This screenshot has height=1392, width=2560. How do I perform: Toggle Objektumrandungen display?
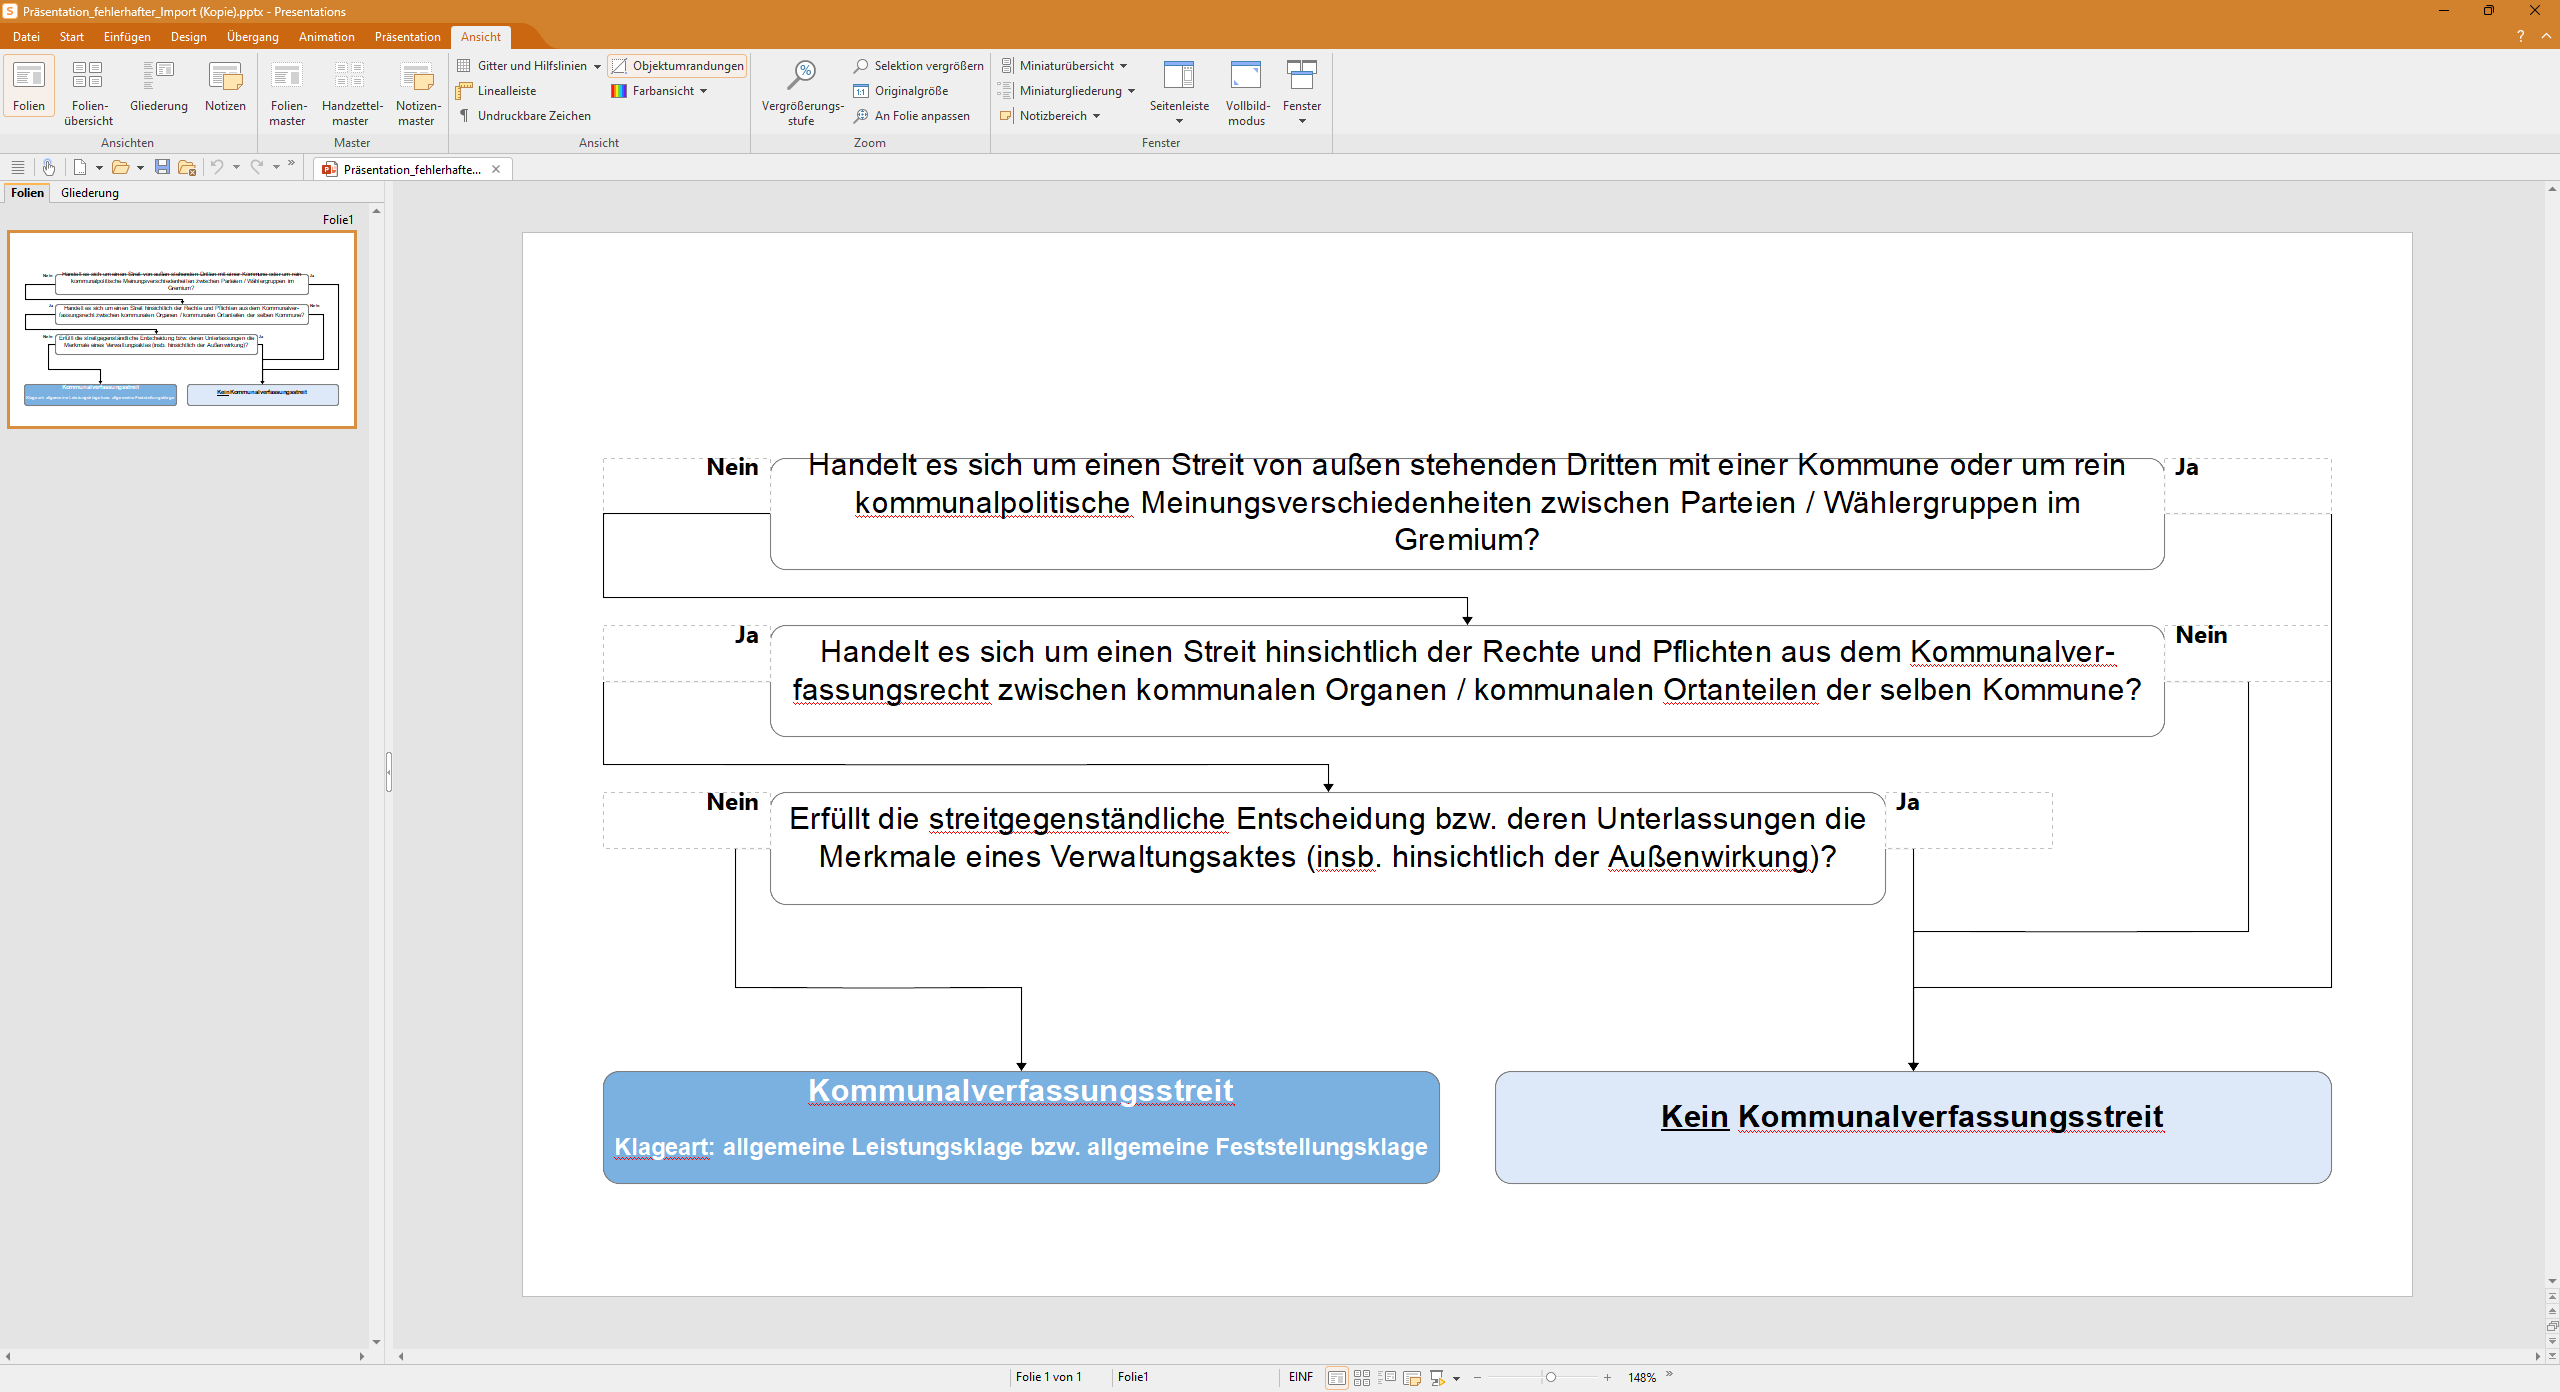tap(678, 66)
